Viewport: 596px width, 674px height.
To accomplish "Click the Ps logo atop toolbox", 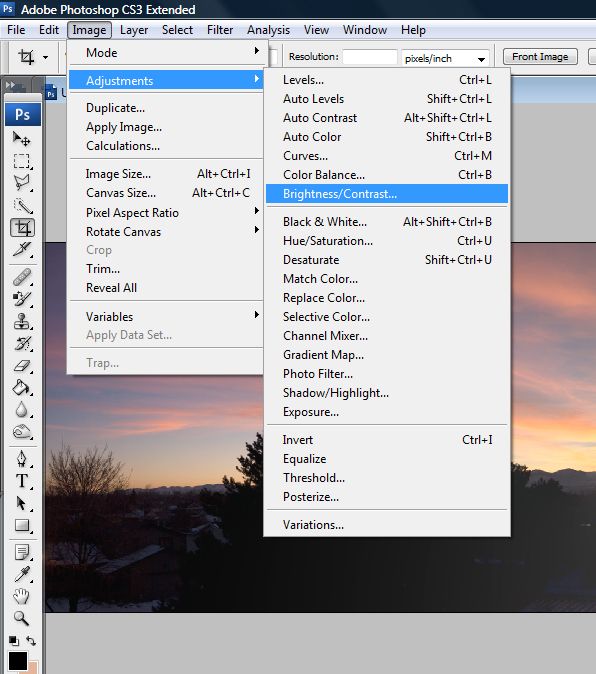I will point(23,114).
